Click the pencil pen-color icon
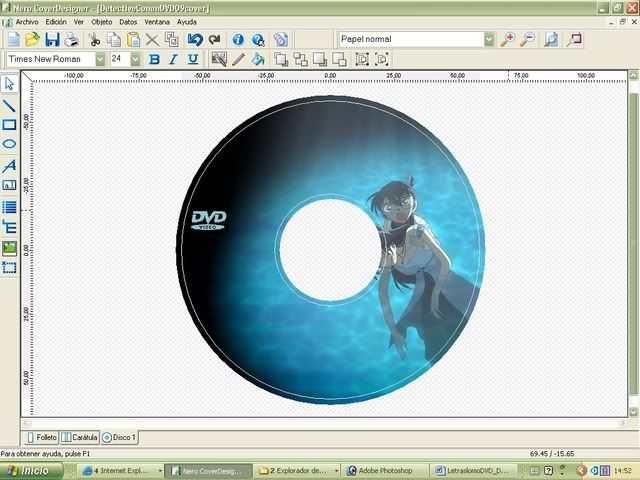 click(238, 59)
